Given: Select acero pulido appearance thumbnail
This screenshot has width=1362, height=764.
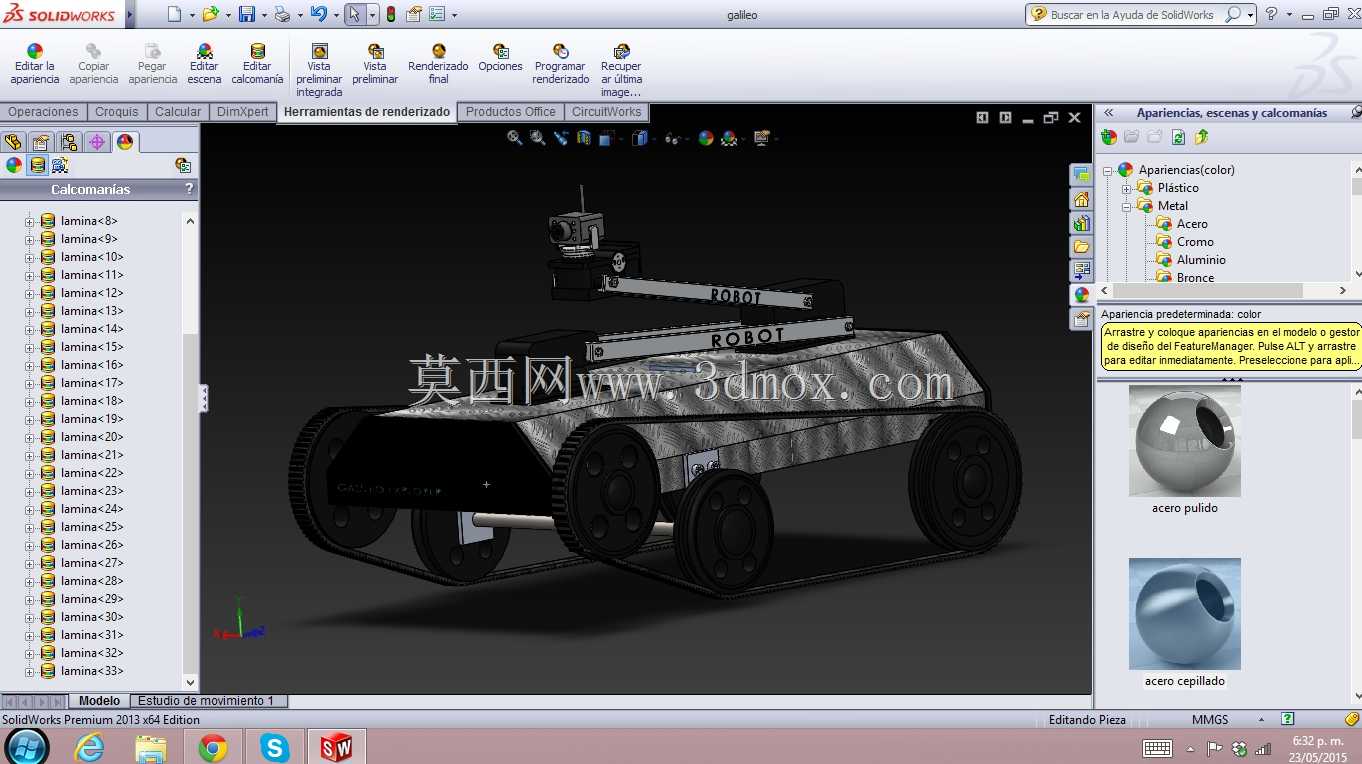Looking at the screenshot, I should (x=1185, y=441).
